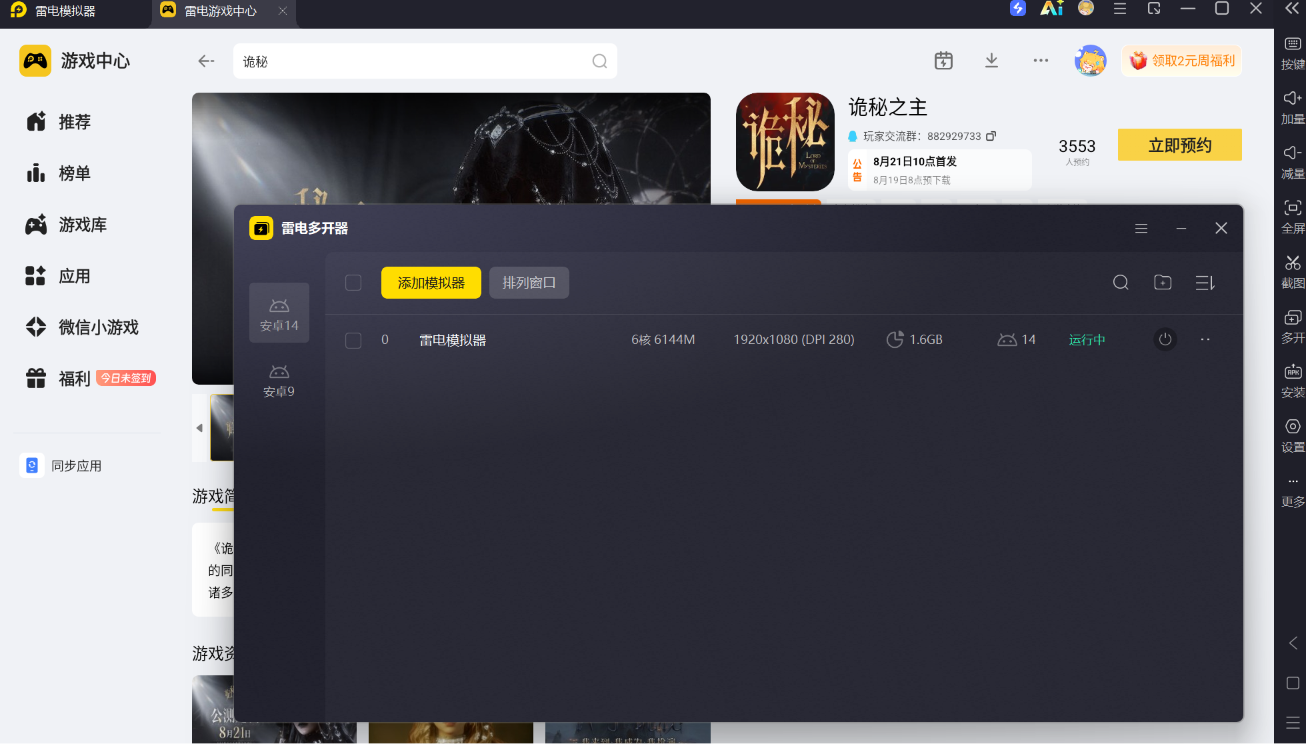Select the 安卓14 tab in the multi-instance manager
The width and height of the screenshot is (1306, 744).
279,313
